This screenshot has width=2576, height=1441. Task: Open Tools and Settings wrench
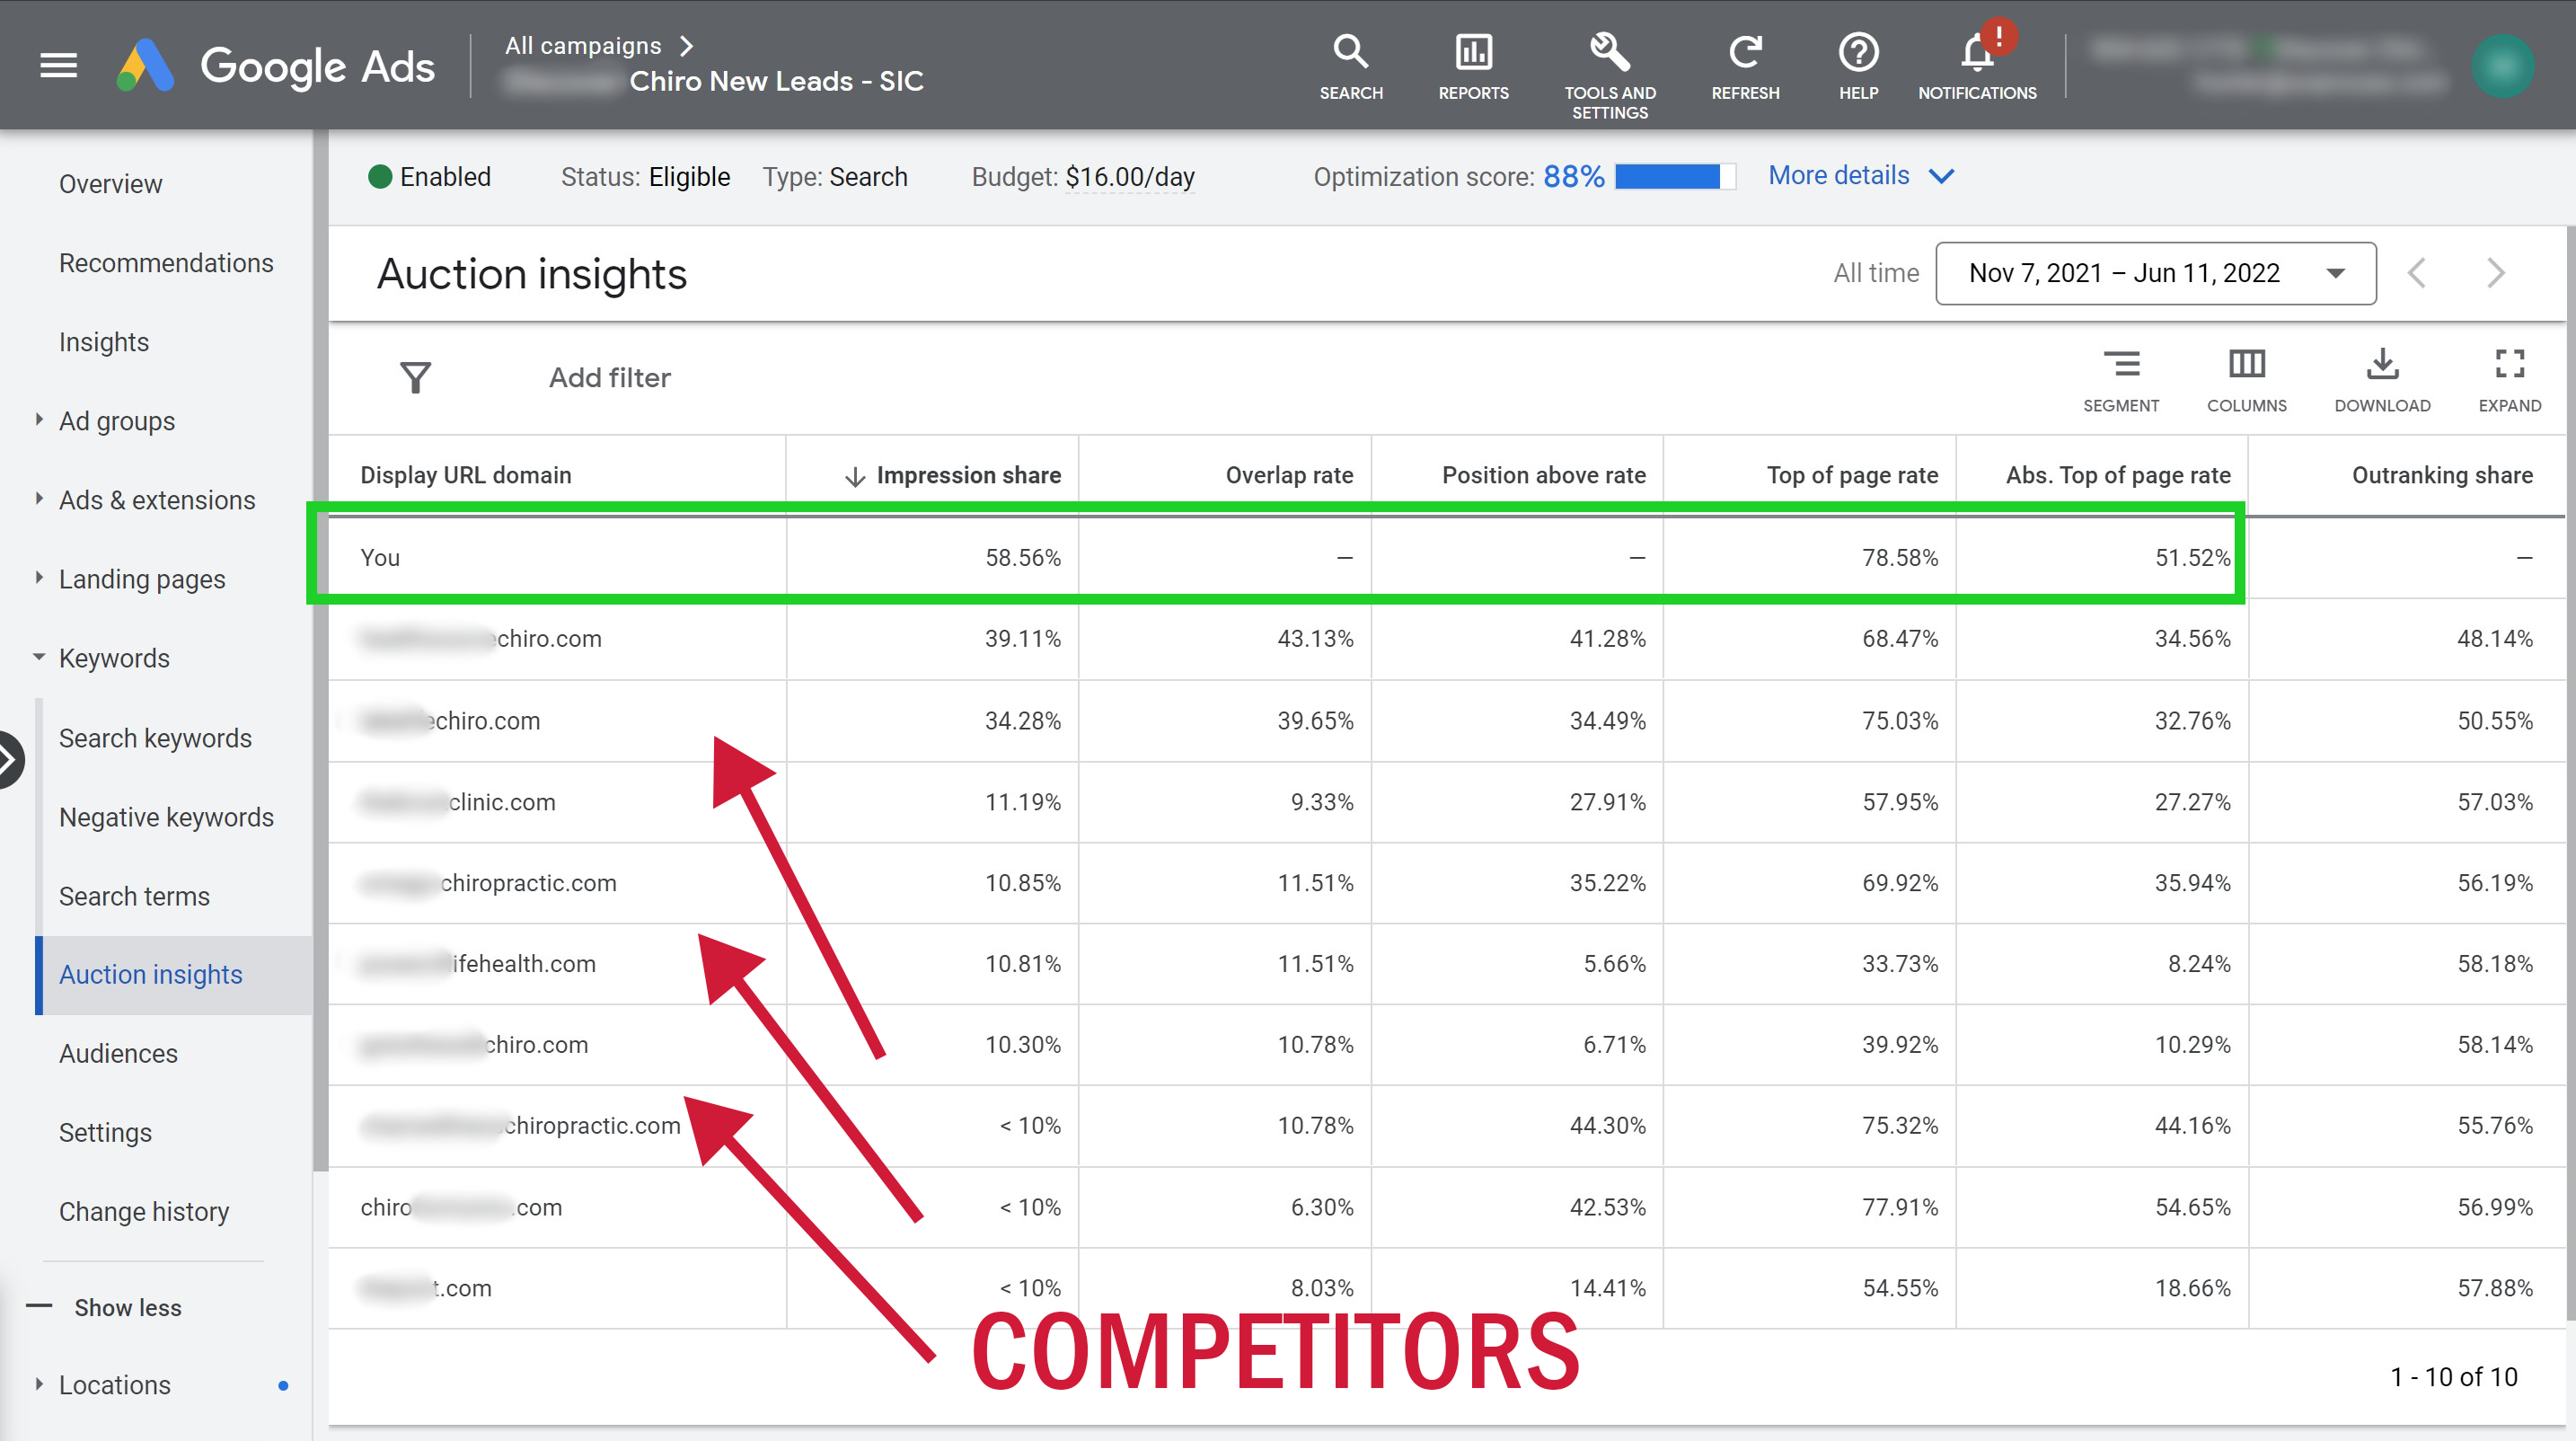pos(1609,52)
